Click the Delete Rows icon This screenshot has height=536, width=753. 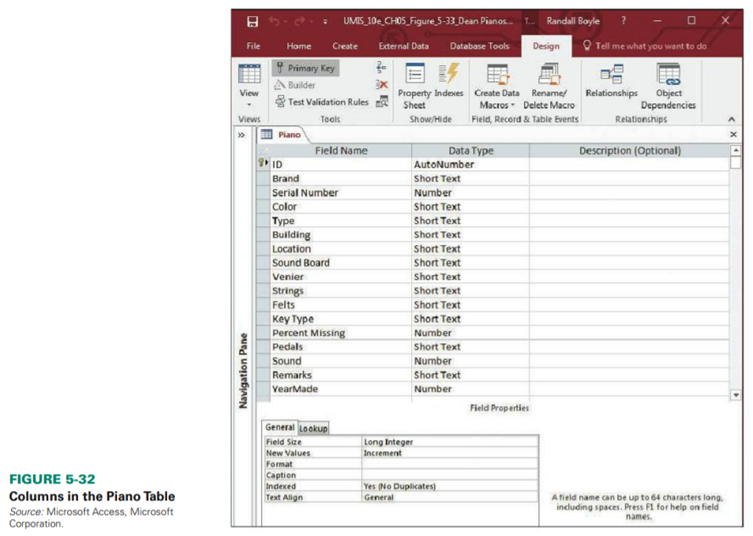(382, 85)
